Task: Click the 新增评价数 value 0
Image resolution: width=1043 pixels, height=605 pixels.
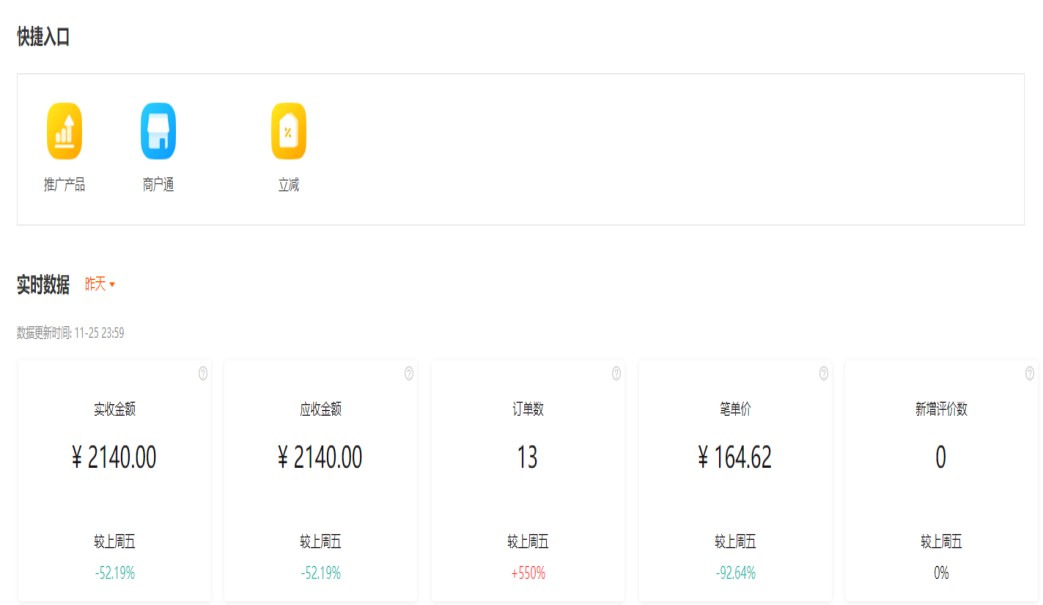Action: click(940, 458)
